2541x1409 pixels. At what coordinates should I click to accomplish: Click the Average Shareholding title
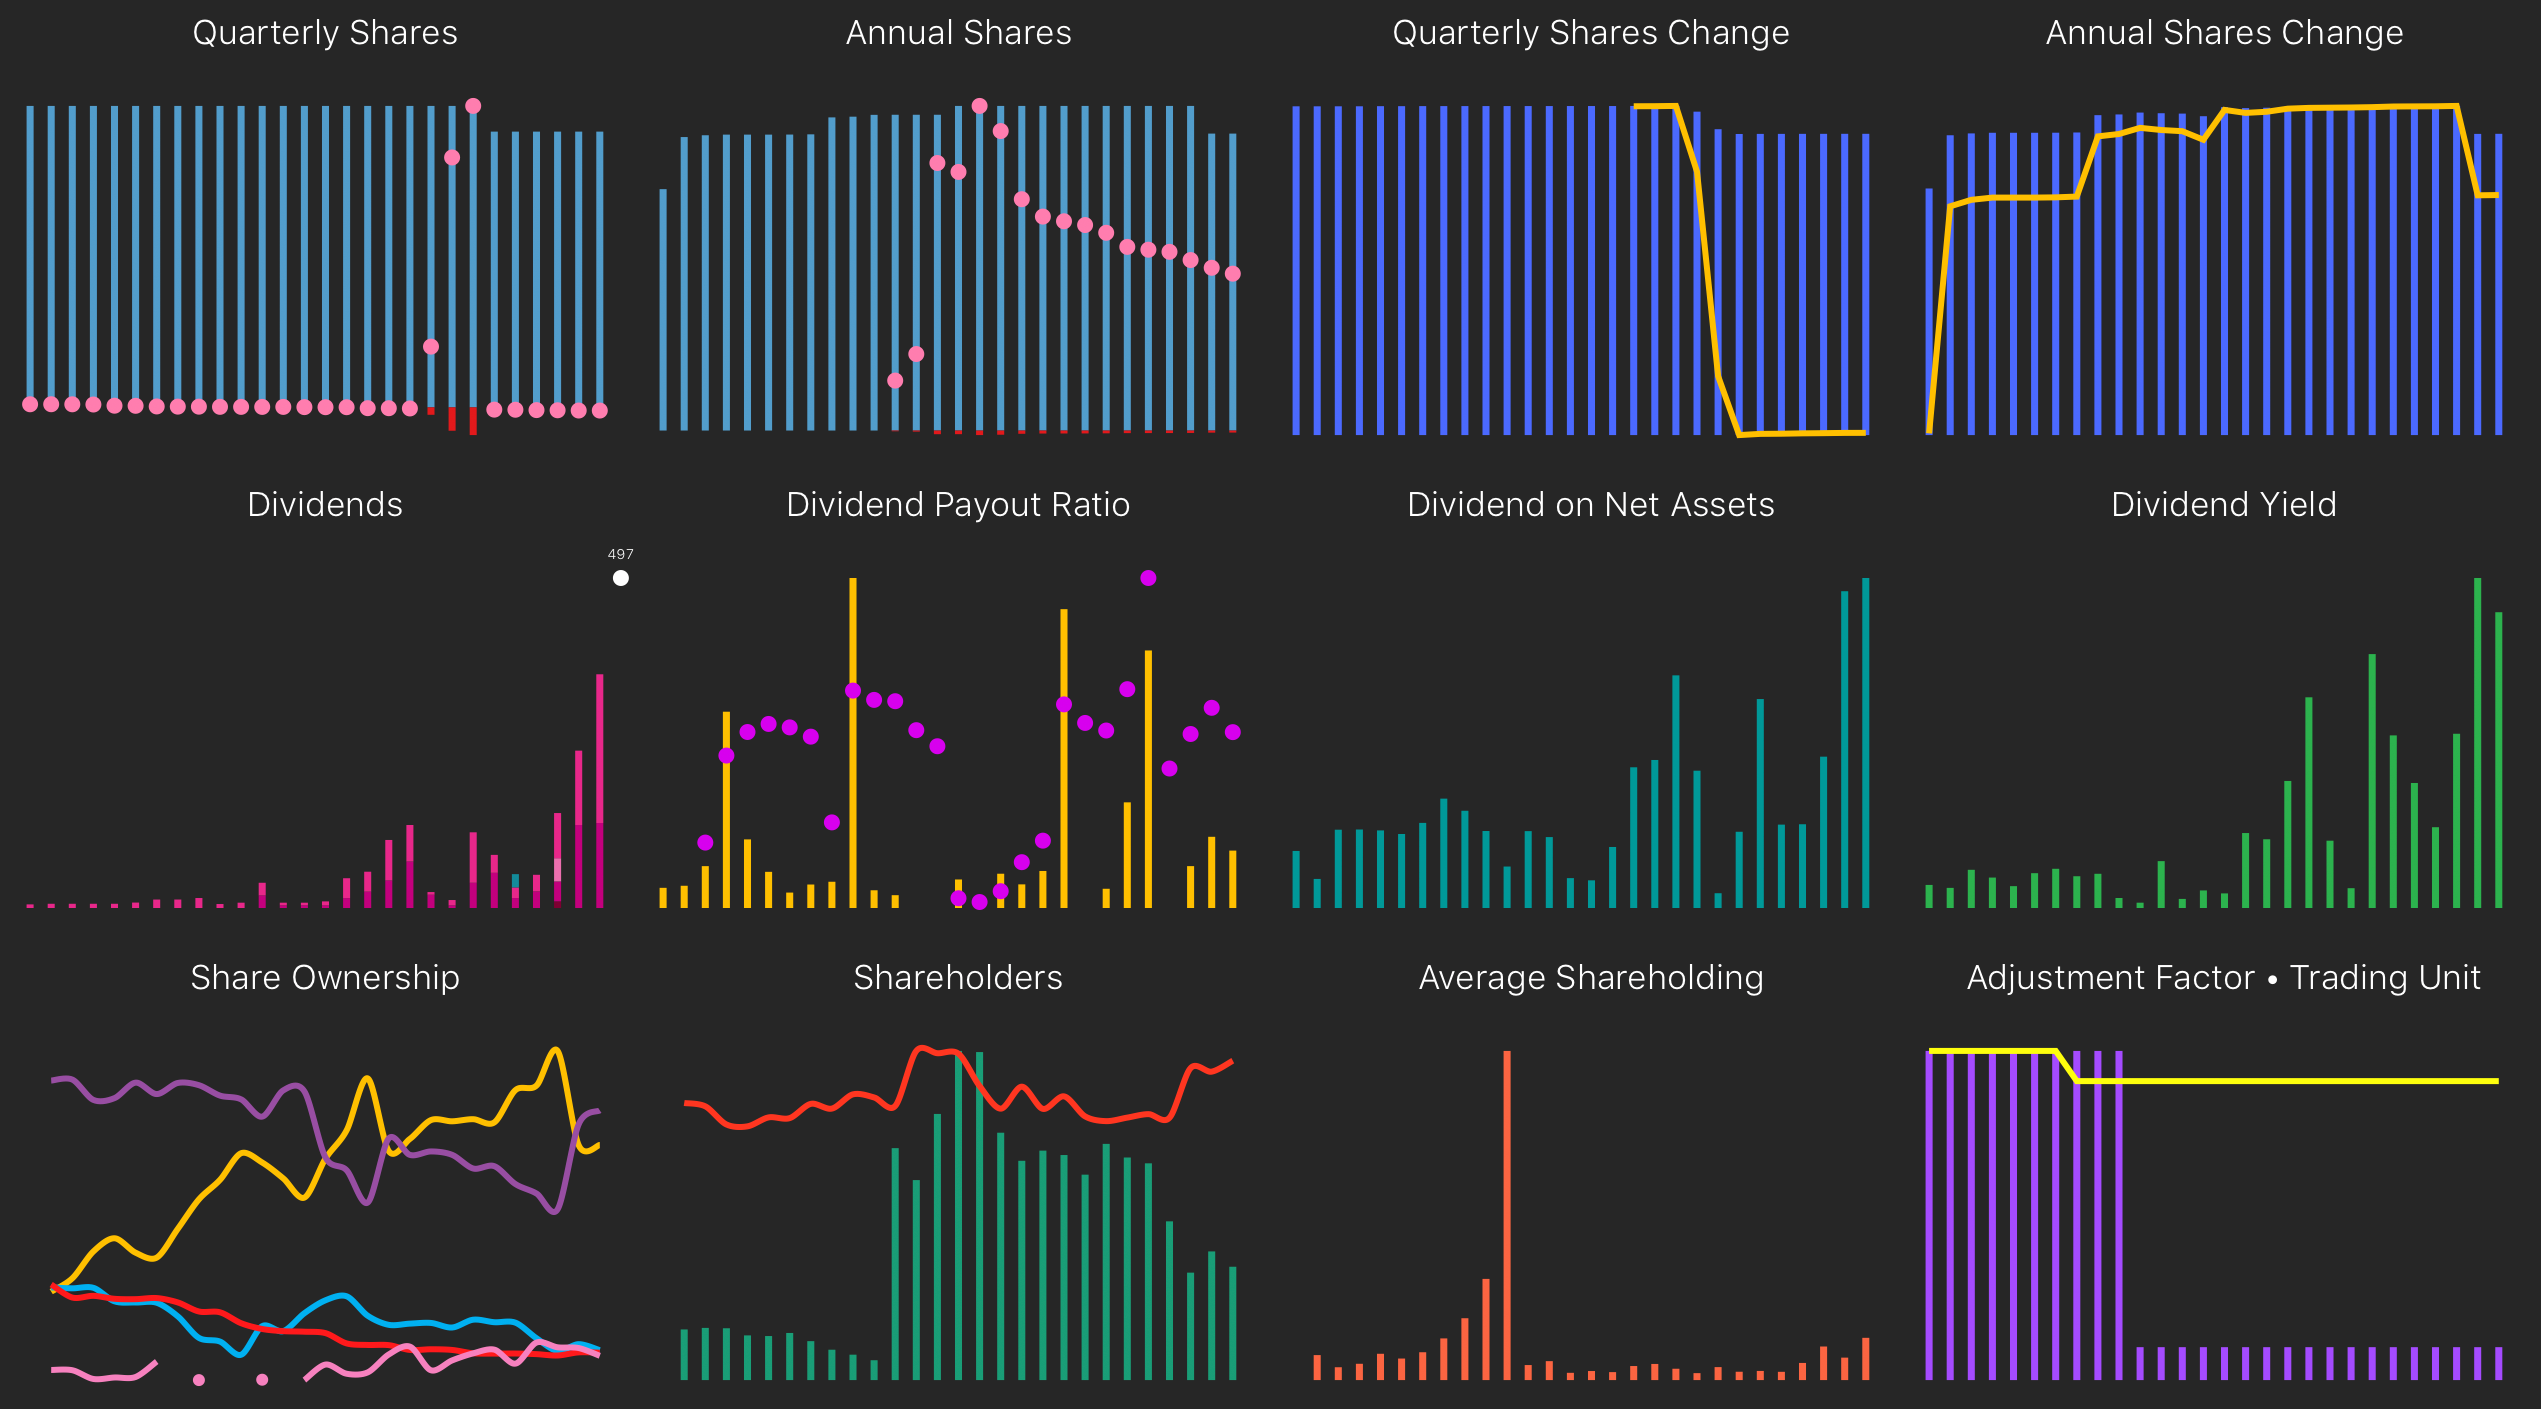coord(1590,977)
